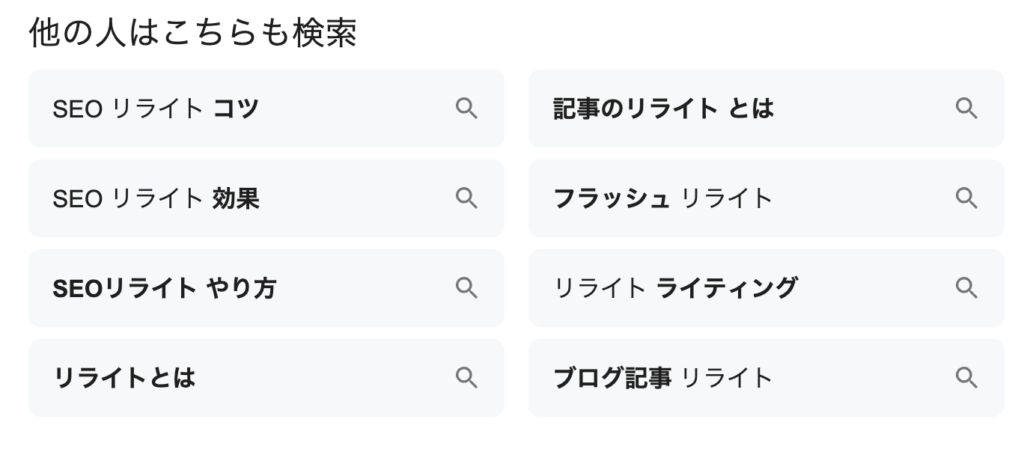Click magnifier icon for ブログ記事 リライト
The height and width of the screenshot is (461, 1024).
click(x=965, y=377)
